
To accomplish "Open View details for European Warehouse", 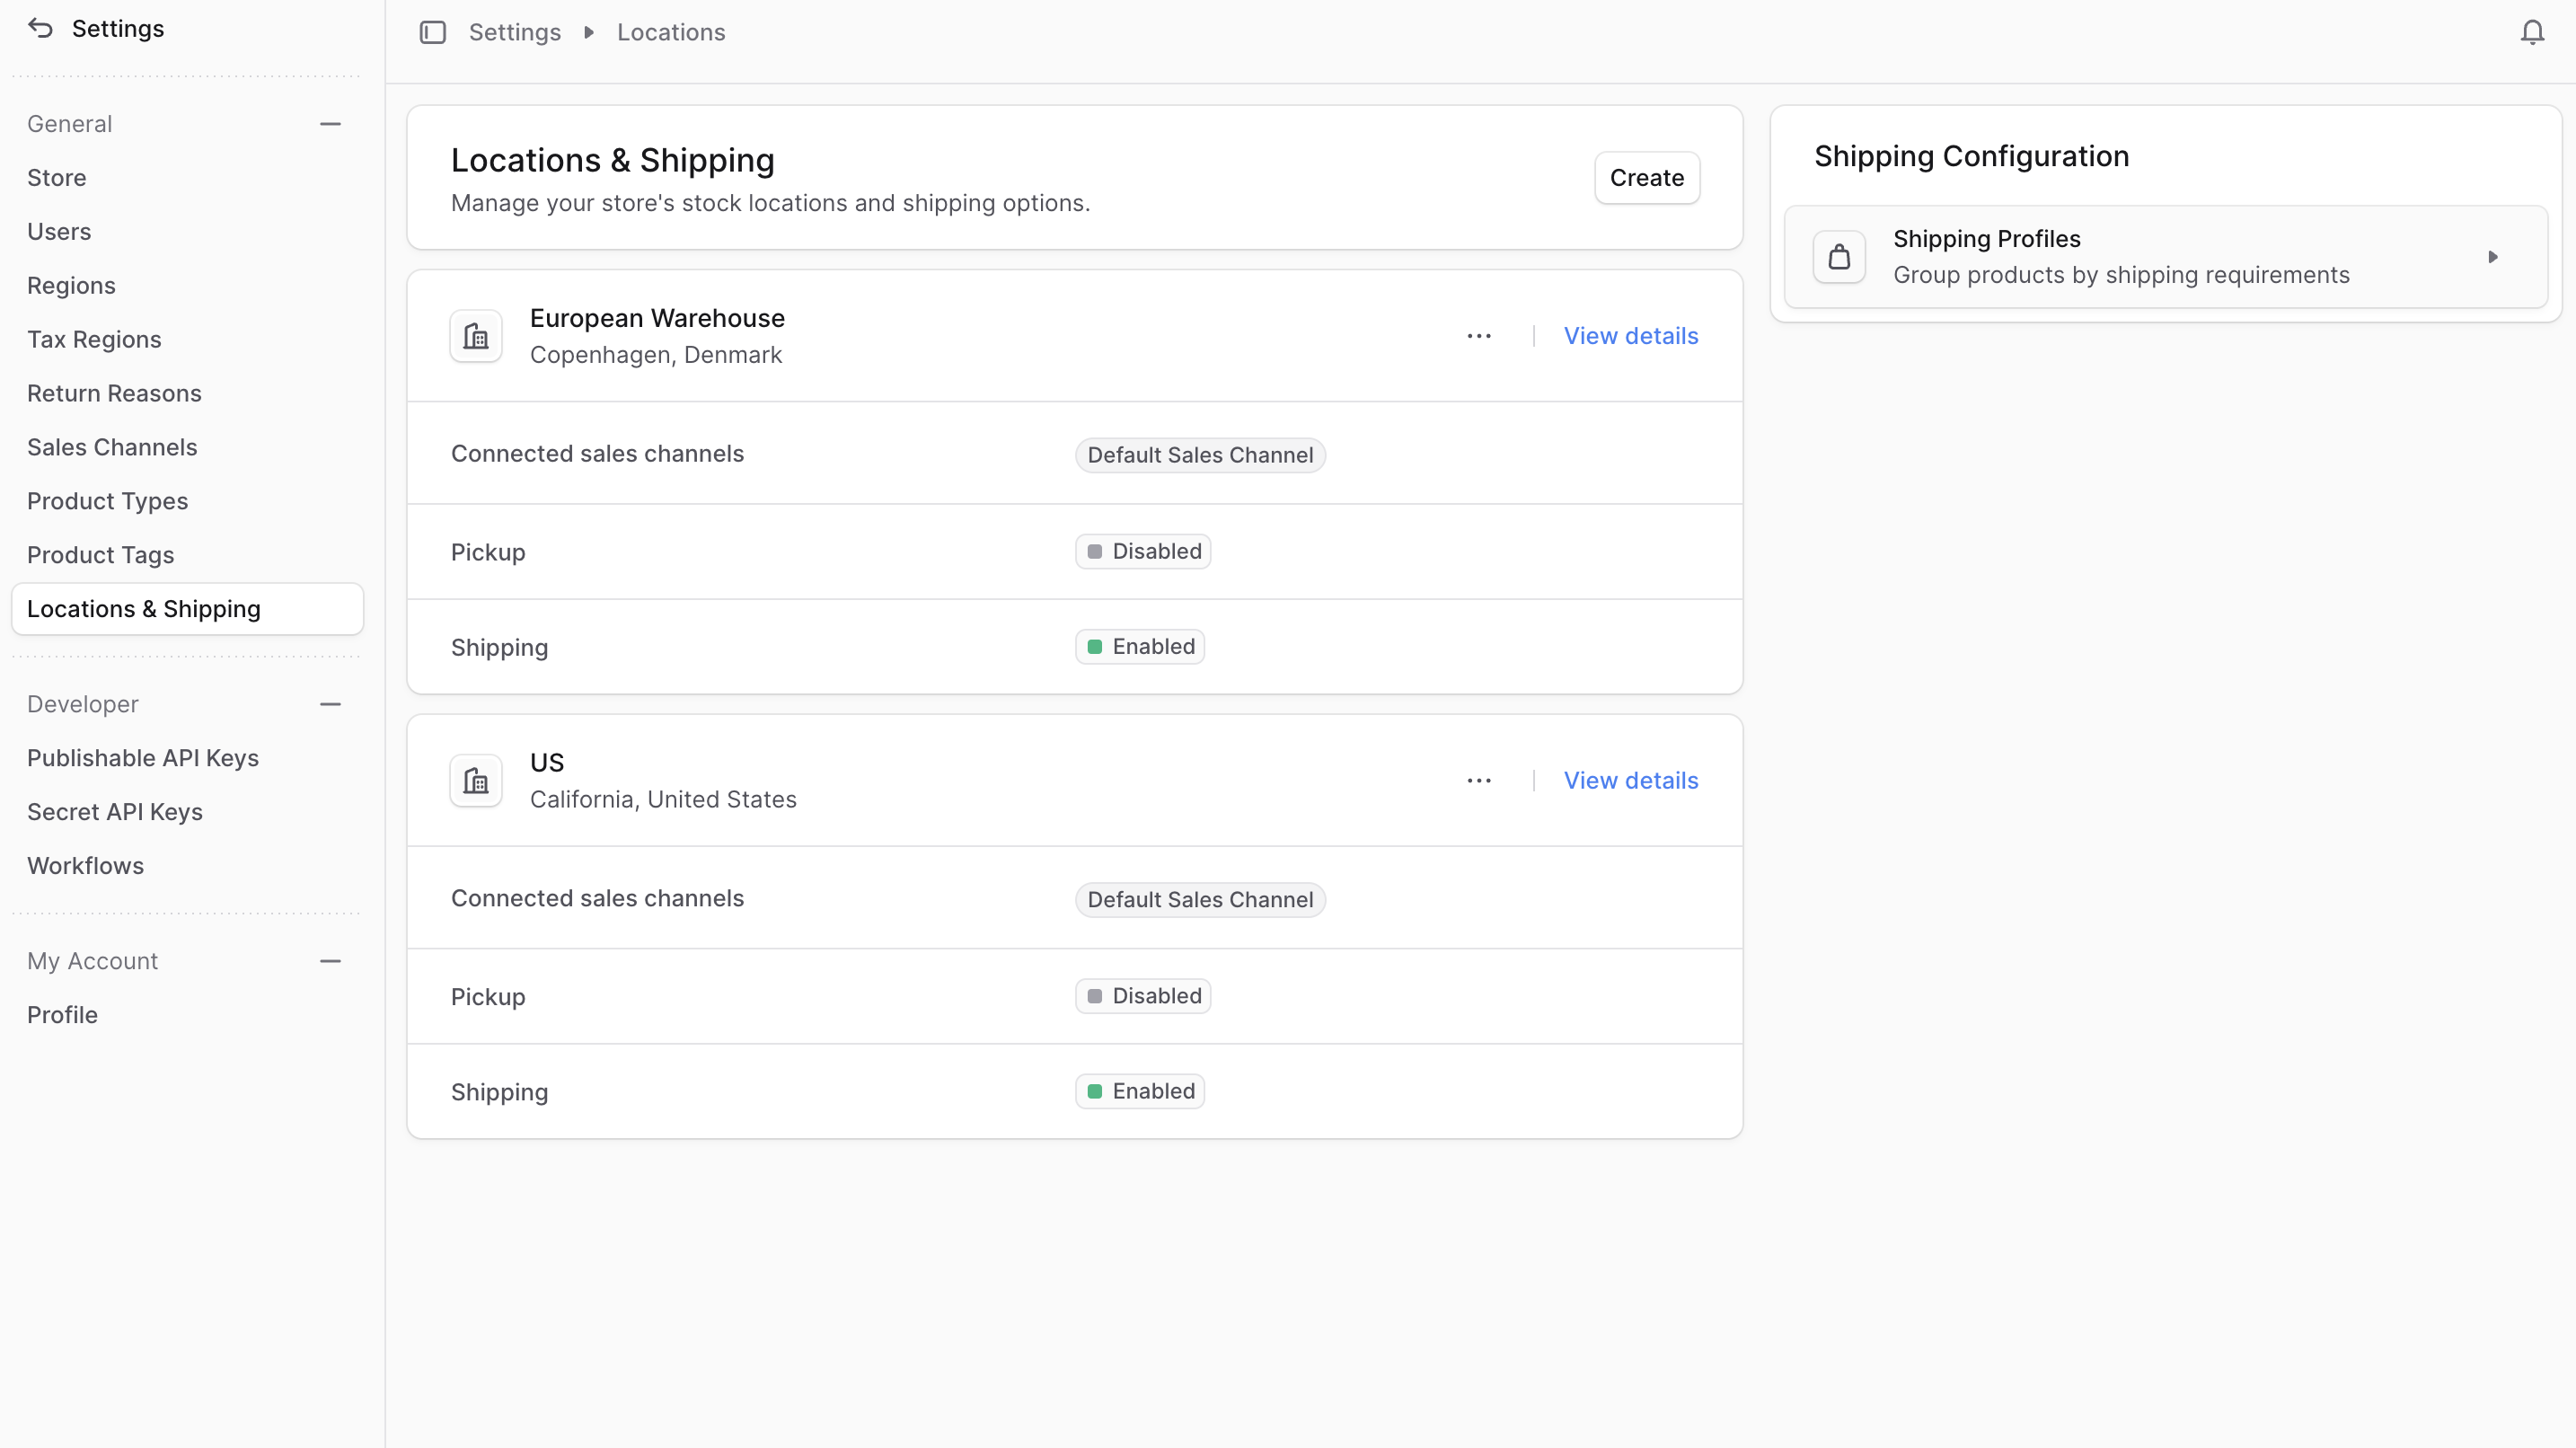I will (1631, 336).
